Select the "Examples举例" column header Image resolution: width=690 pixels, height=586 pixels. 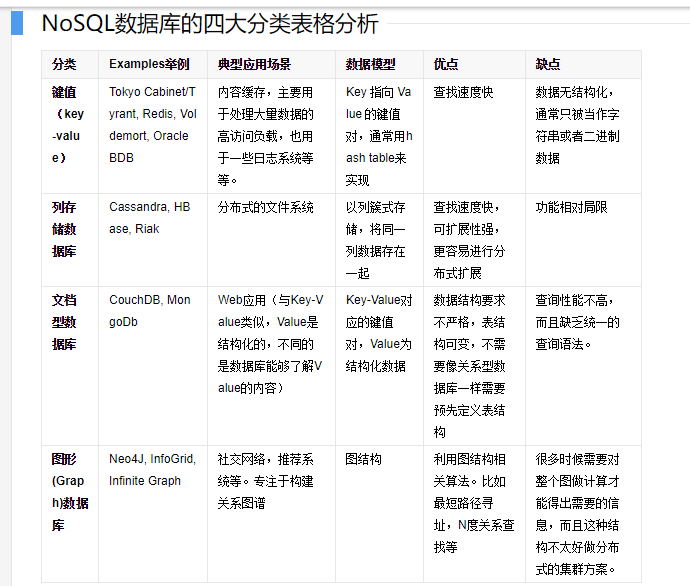[x=149, y=64]
